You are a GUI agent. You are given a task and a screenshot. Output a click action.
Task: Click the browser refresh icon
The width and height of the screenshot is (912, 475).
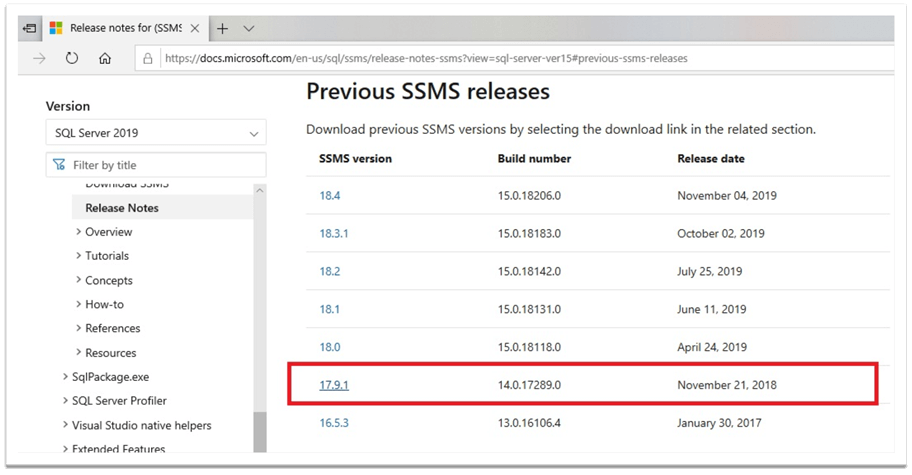[x=72, y=59]
